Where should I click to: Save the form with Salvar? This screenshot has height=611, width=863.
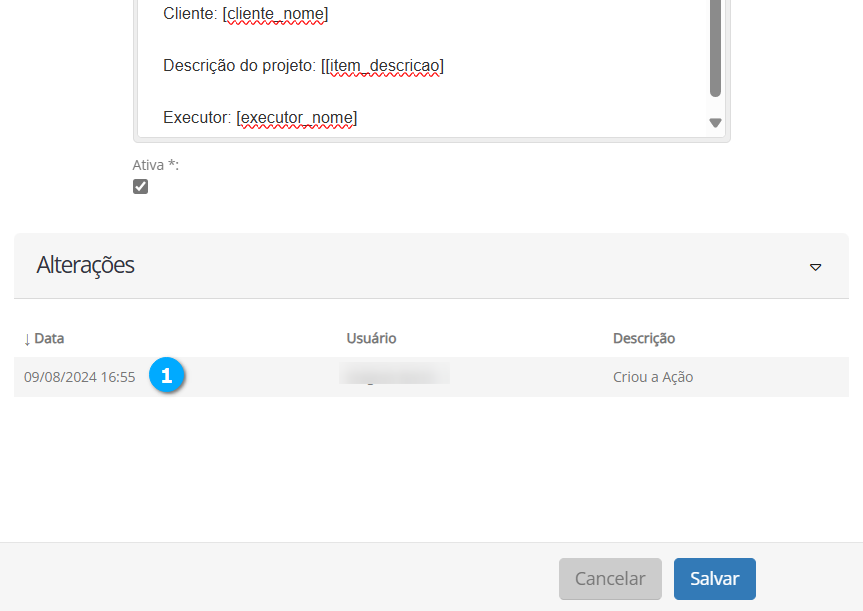(x=714, y=579)
